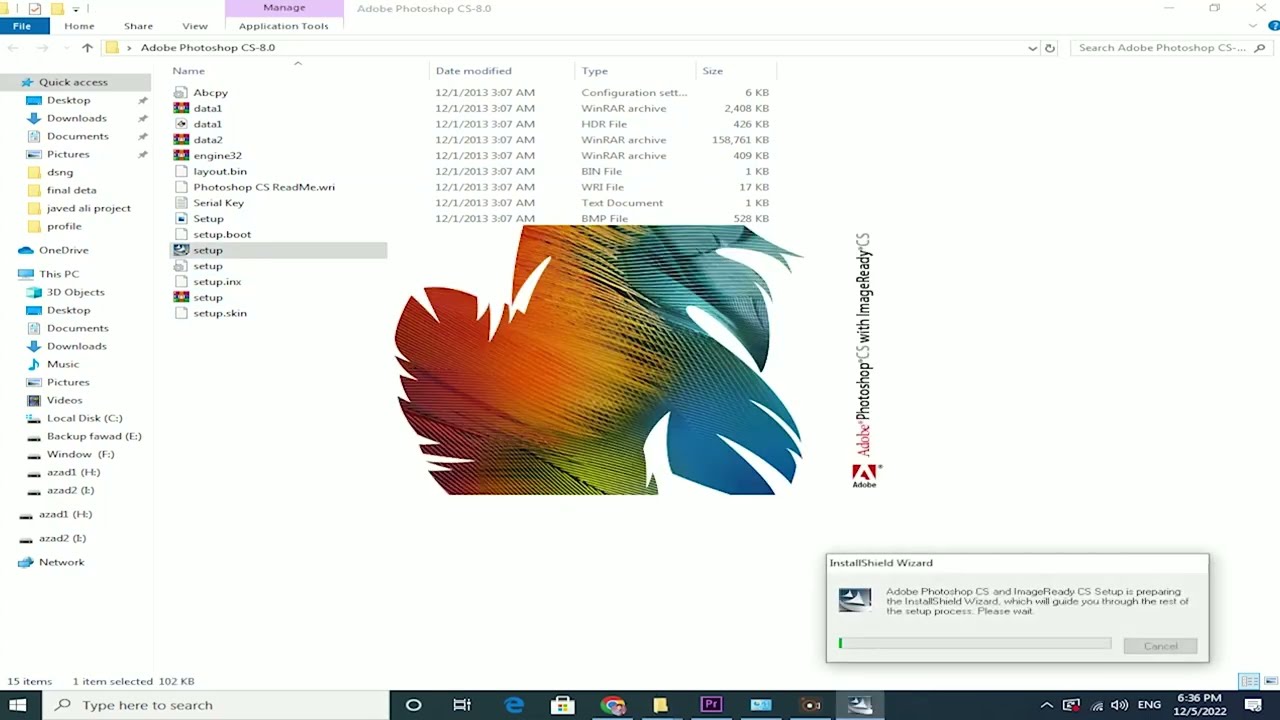
Task: Open the volume control icon
Action: click(1119, 705)
